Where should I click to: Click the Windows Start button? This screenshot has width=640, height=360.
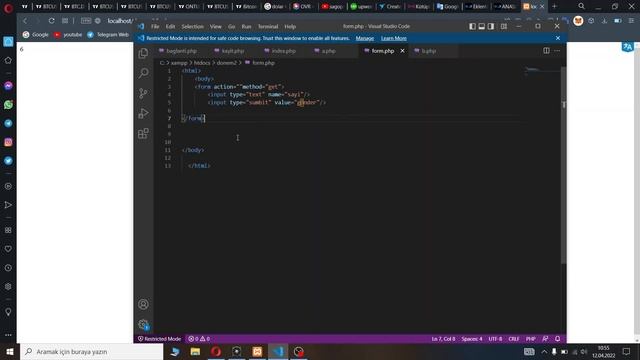10,351
